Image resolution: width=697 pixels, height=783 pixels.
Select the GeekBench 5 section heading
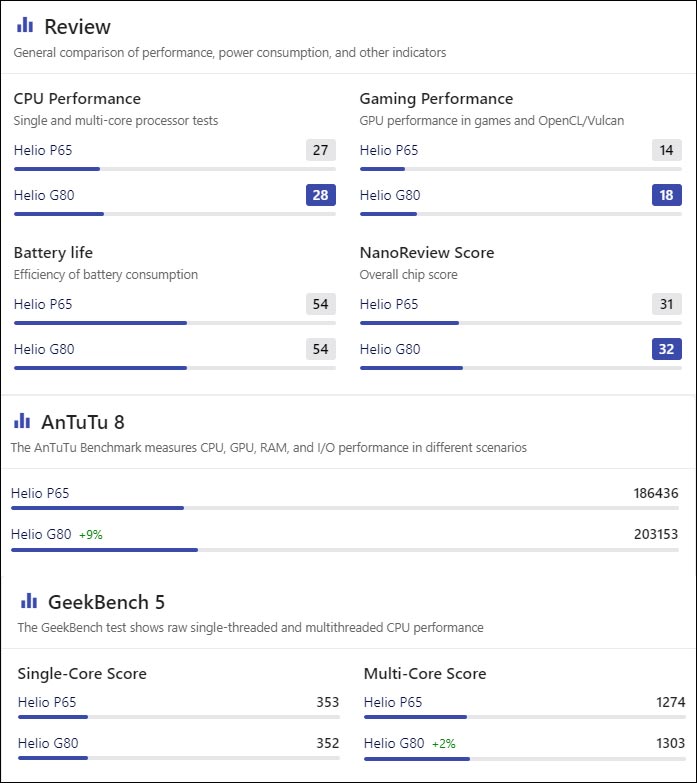pyautogui.click(x=106, y=602)
